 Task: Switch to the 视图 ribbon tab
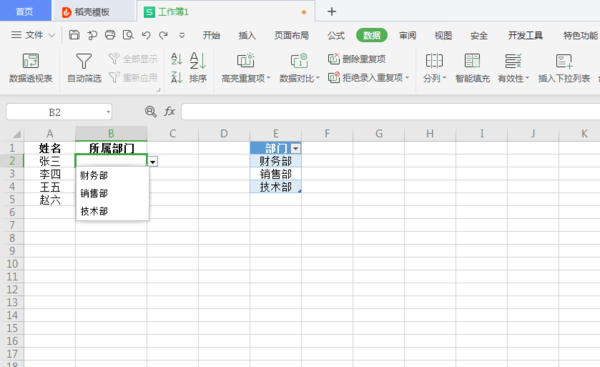[x=443, y=36]
